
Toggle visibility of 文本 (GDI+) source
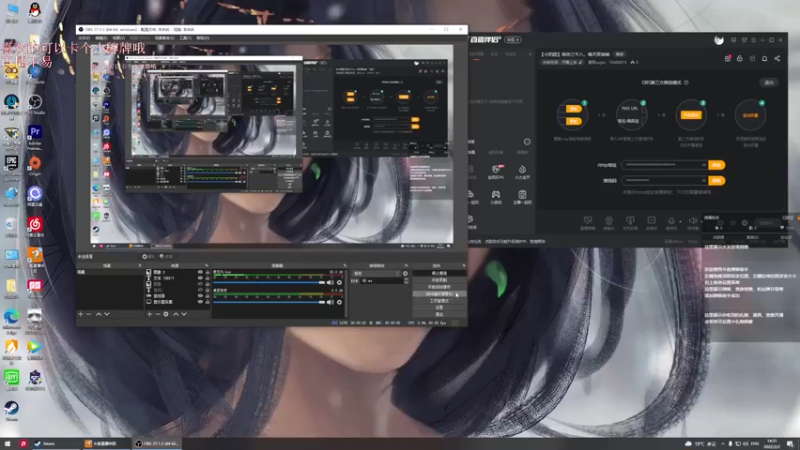click(200, 278)
